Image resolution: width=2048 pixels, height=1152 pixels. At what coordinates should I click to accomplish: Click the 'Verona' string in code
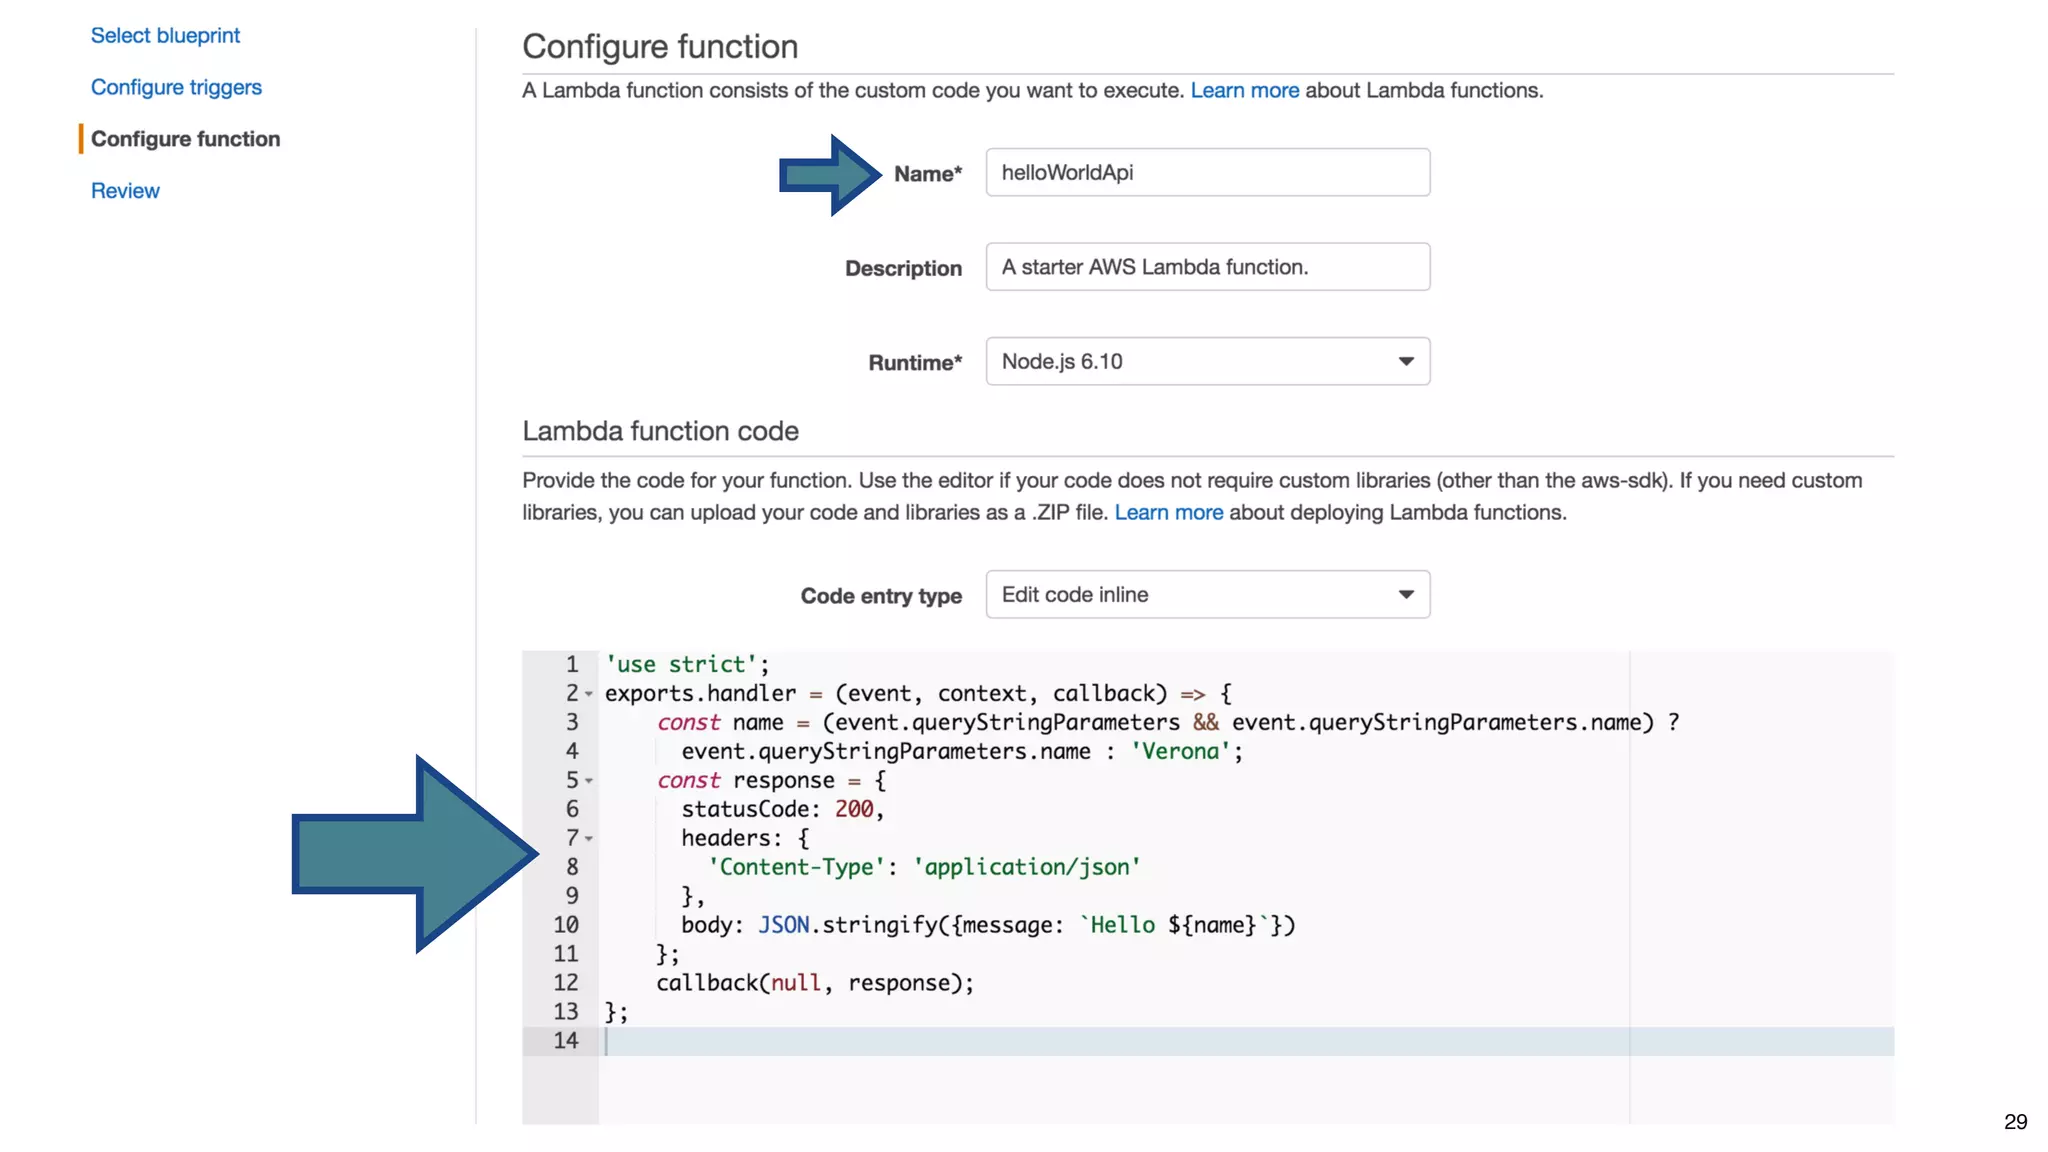(x=1180, y=752)
